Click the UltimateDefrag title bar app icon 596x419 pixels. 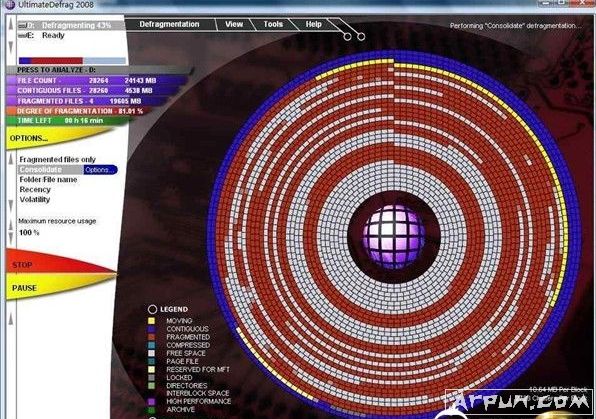click(10, 5)
